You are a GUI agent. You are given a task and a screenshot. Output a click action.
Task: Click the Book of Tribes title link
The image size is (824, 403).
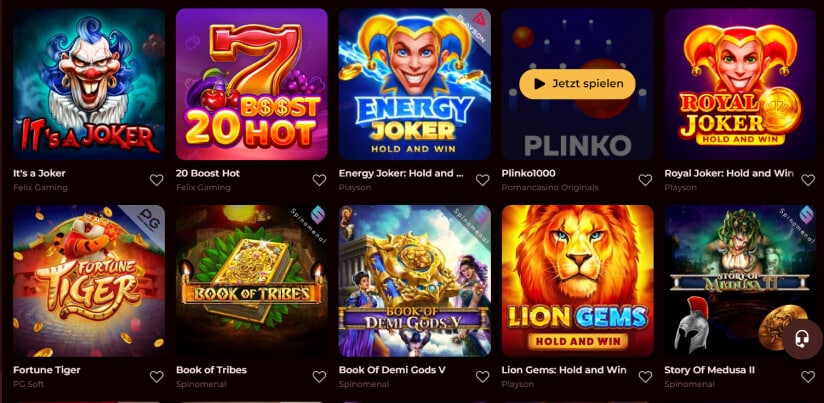coord(211,370)
